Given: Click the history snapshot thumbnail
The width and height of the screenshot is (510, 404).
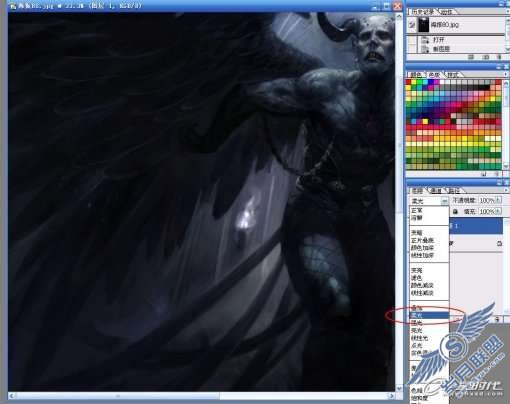Looking at the screenshot, I should [x=424, y=25].
